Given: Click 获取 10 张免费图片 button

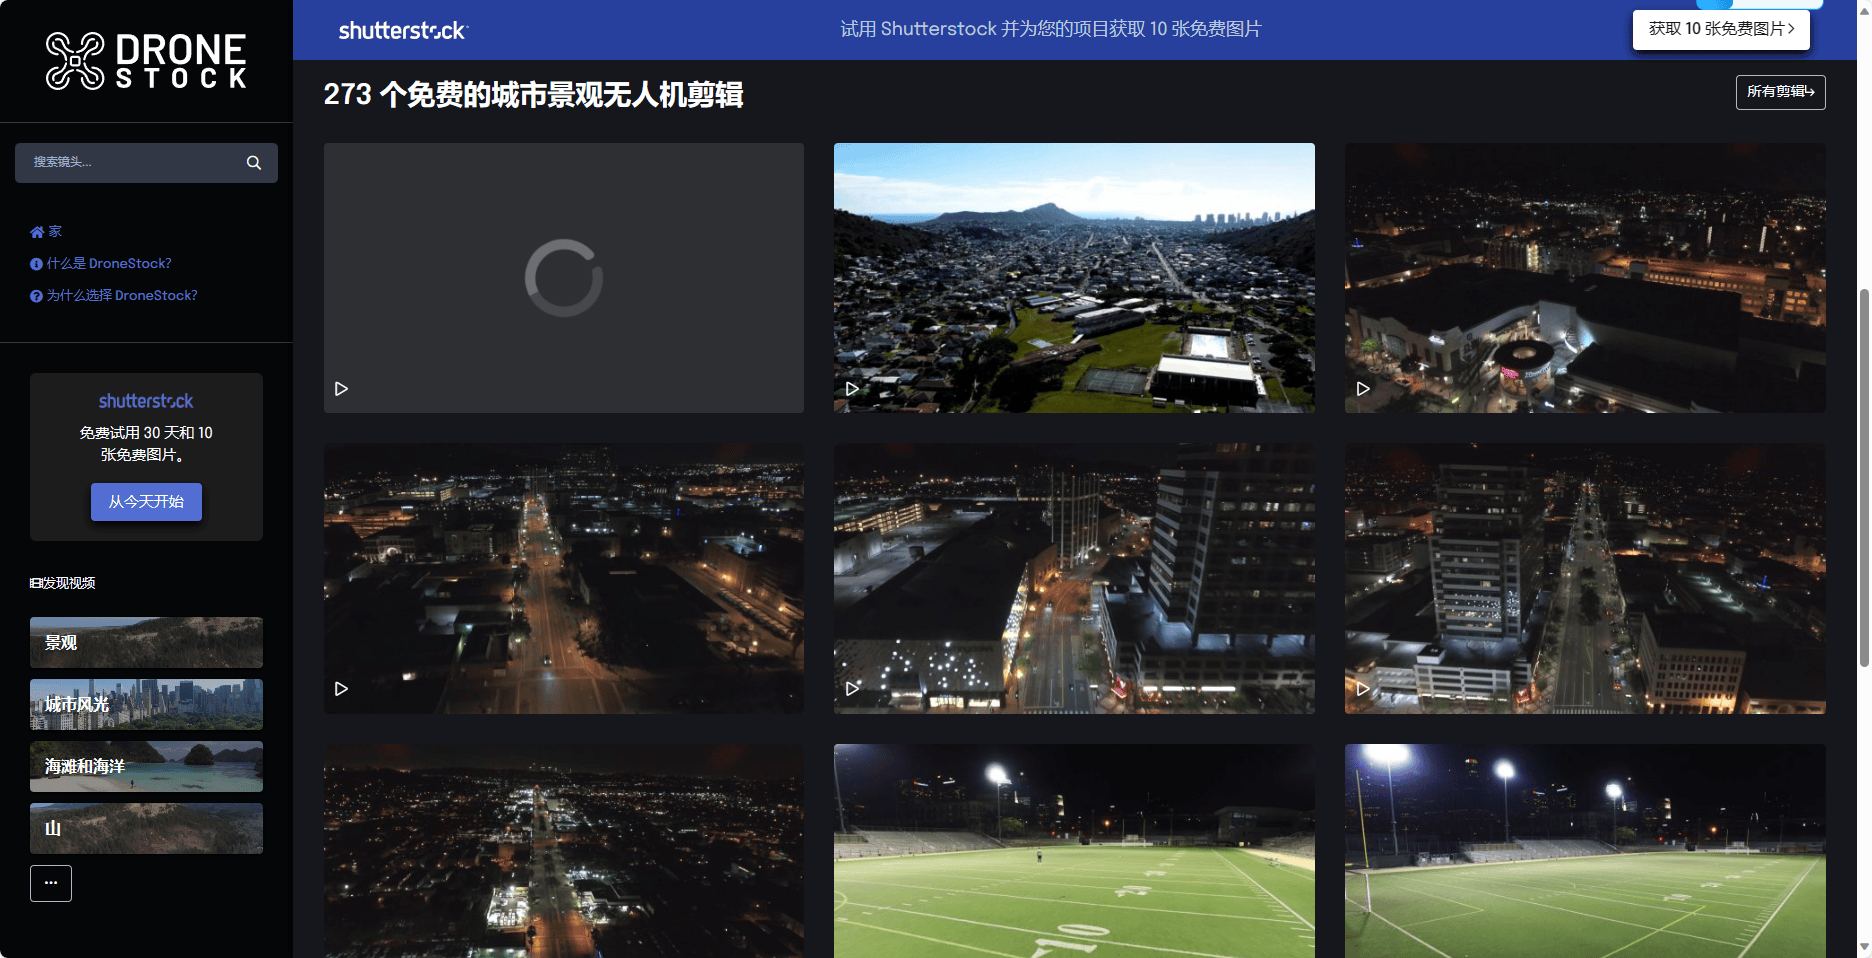Looking at the screenshot, I should click(1720, 29).
